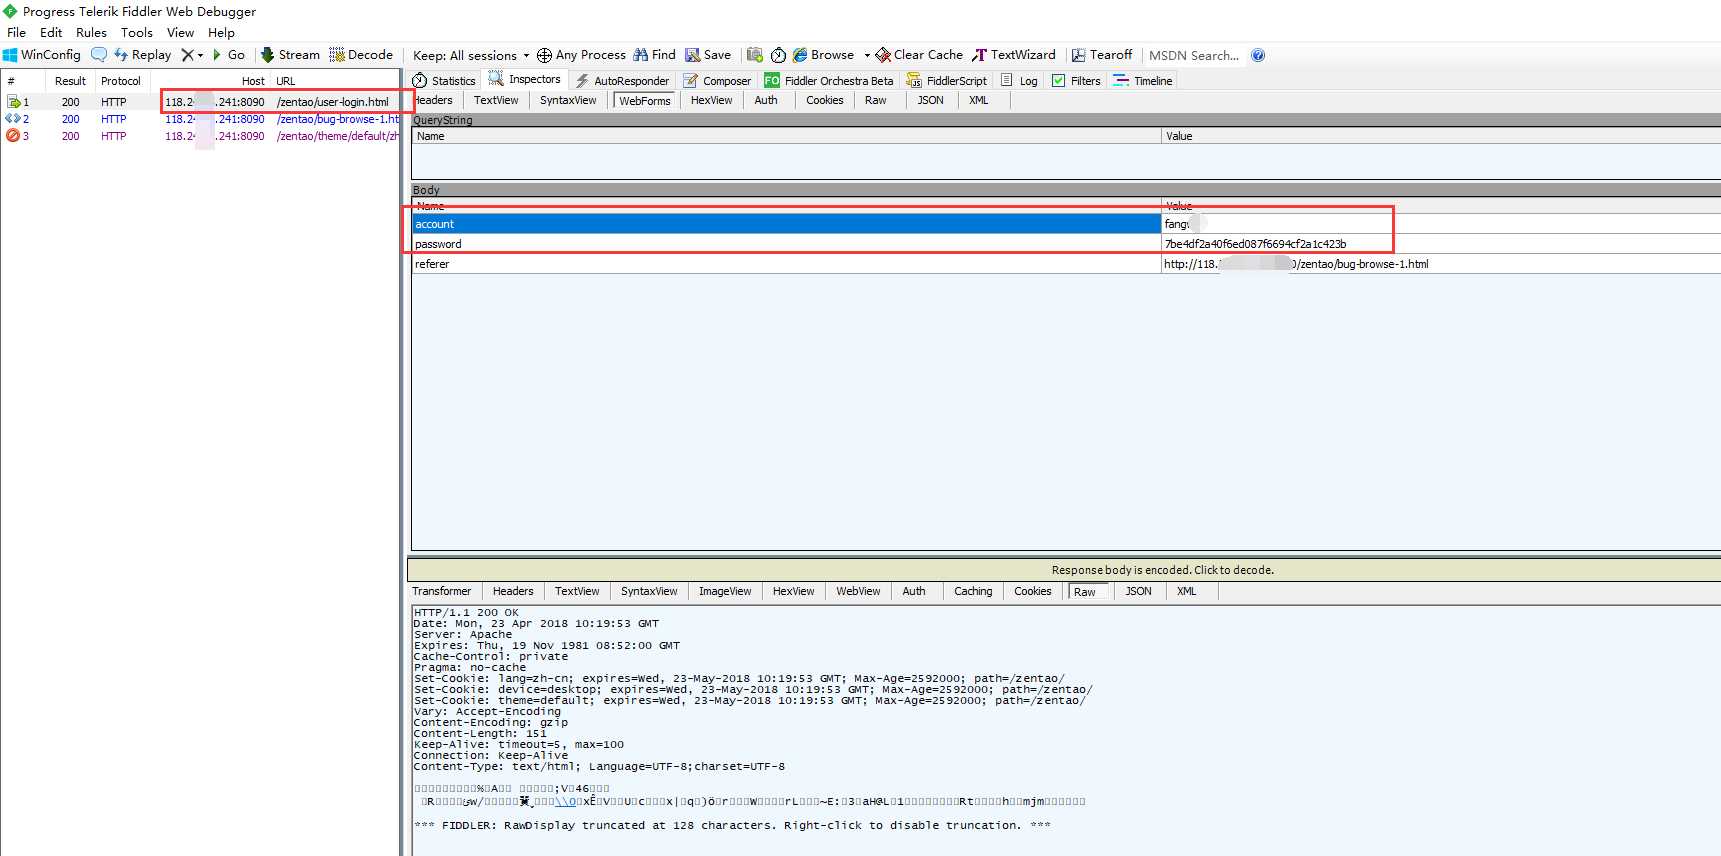Select session 2 bug-browse-1 row

200,119
